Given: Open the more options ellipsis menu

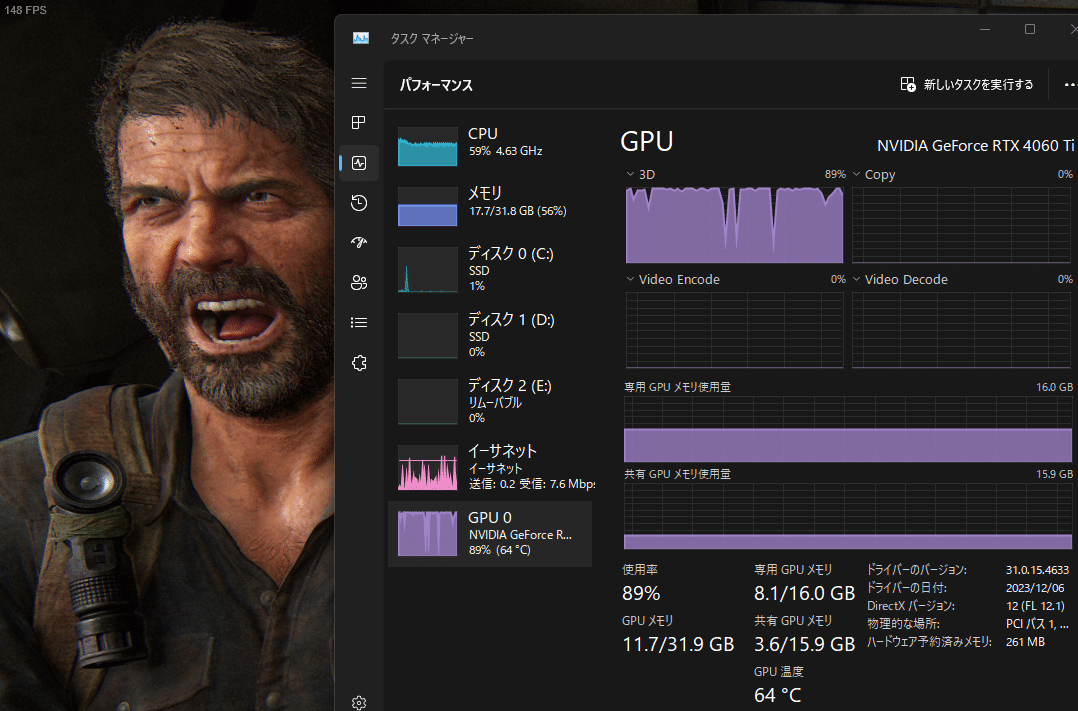Looking at the screenshot, I should click(x=1070, y=85).
